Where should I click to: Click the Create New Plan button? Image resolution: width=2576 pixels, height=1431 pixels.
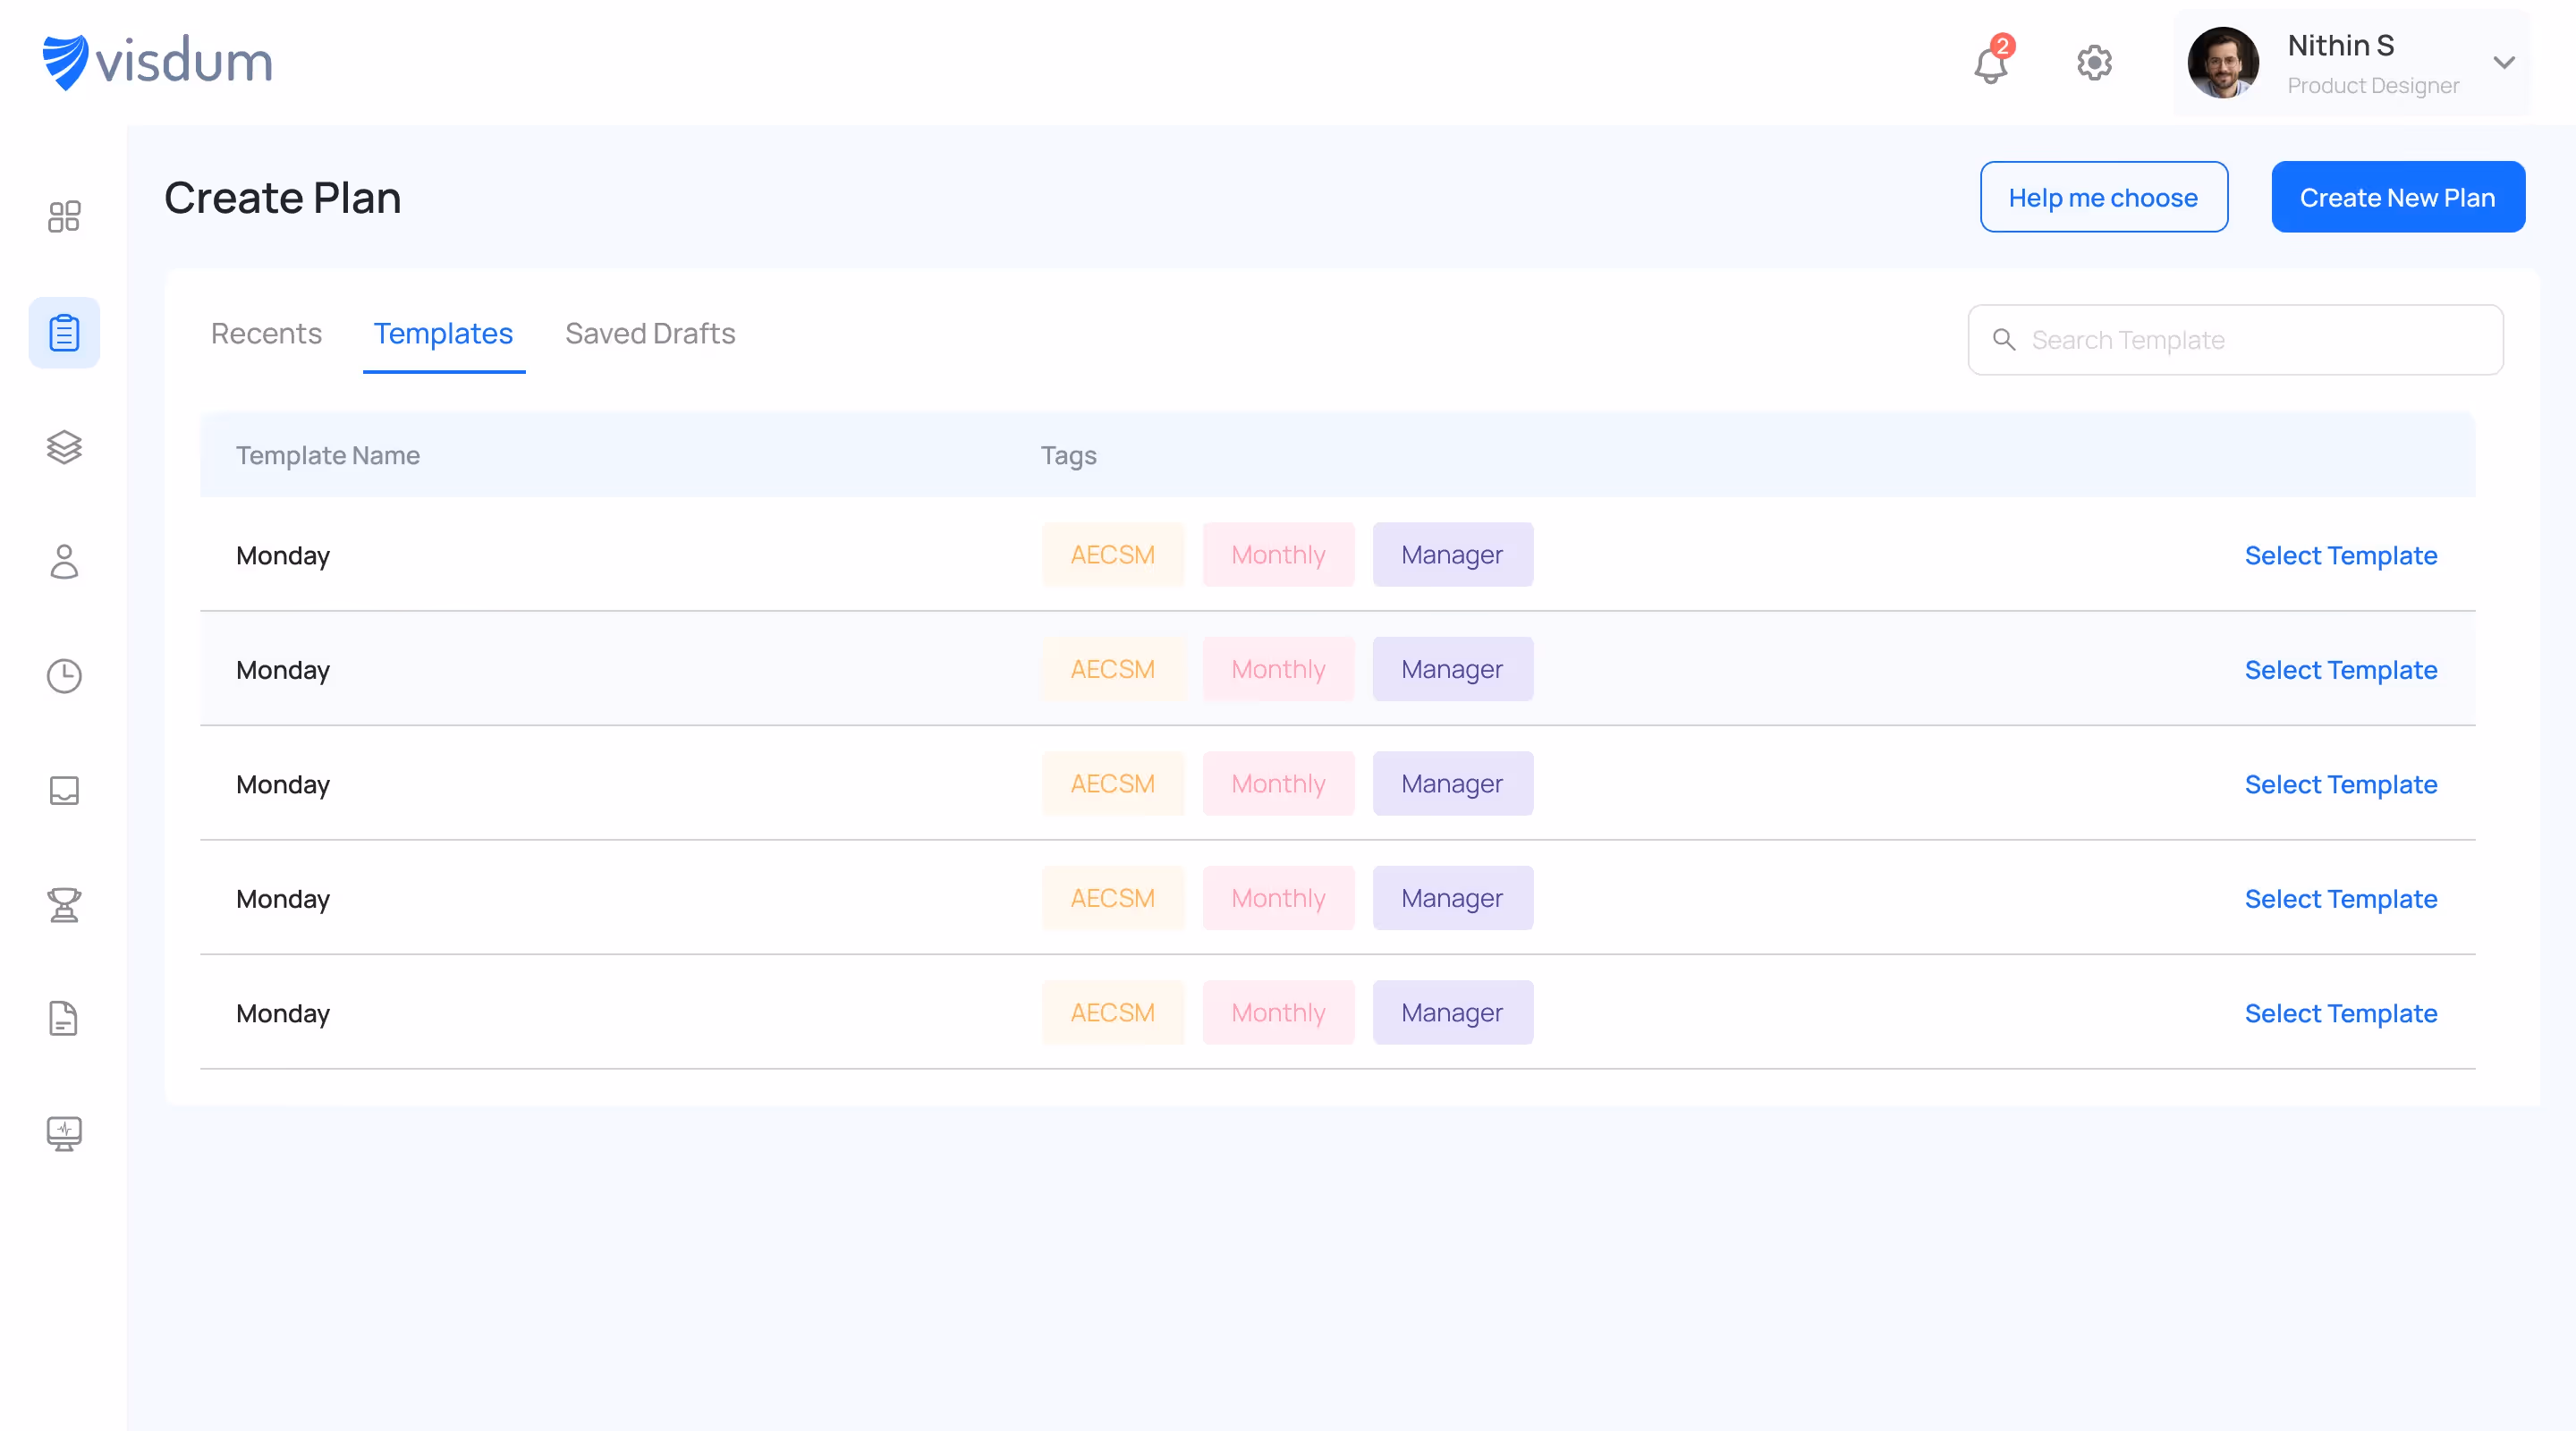tap(2397, 197)
